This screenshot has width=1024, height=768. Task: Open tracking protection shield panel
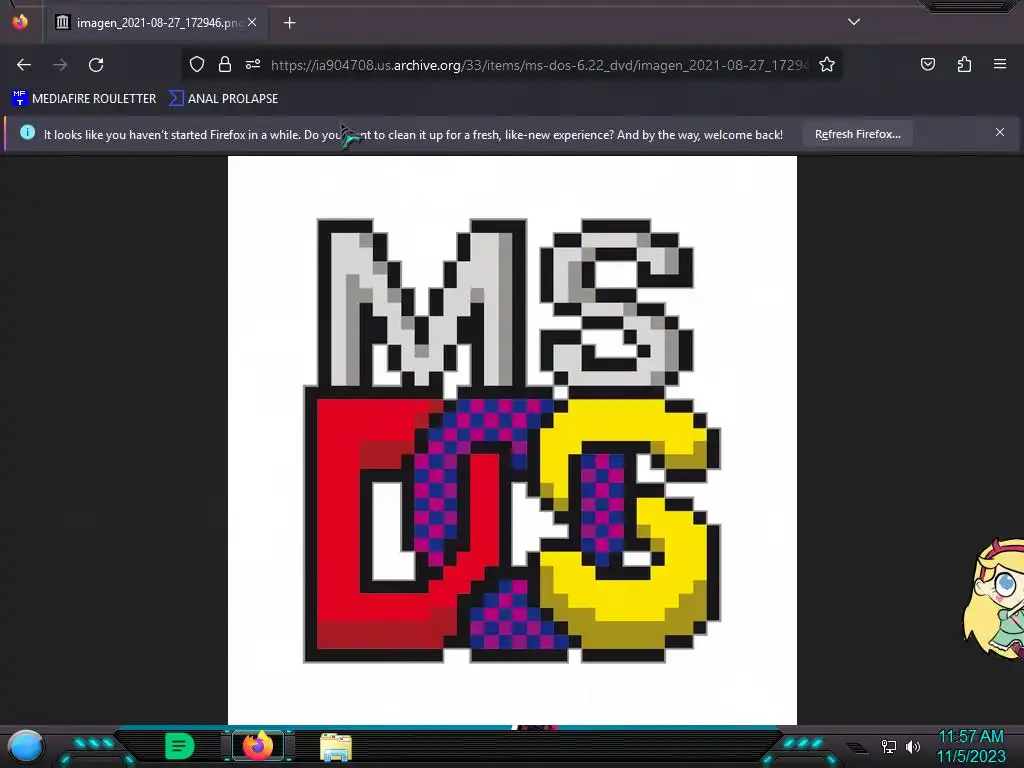click(x=197, y=64)
